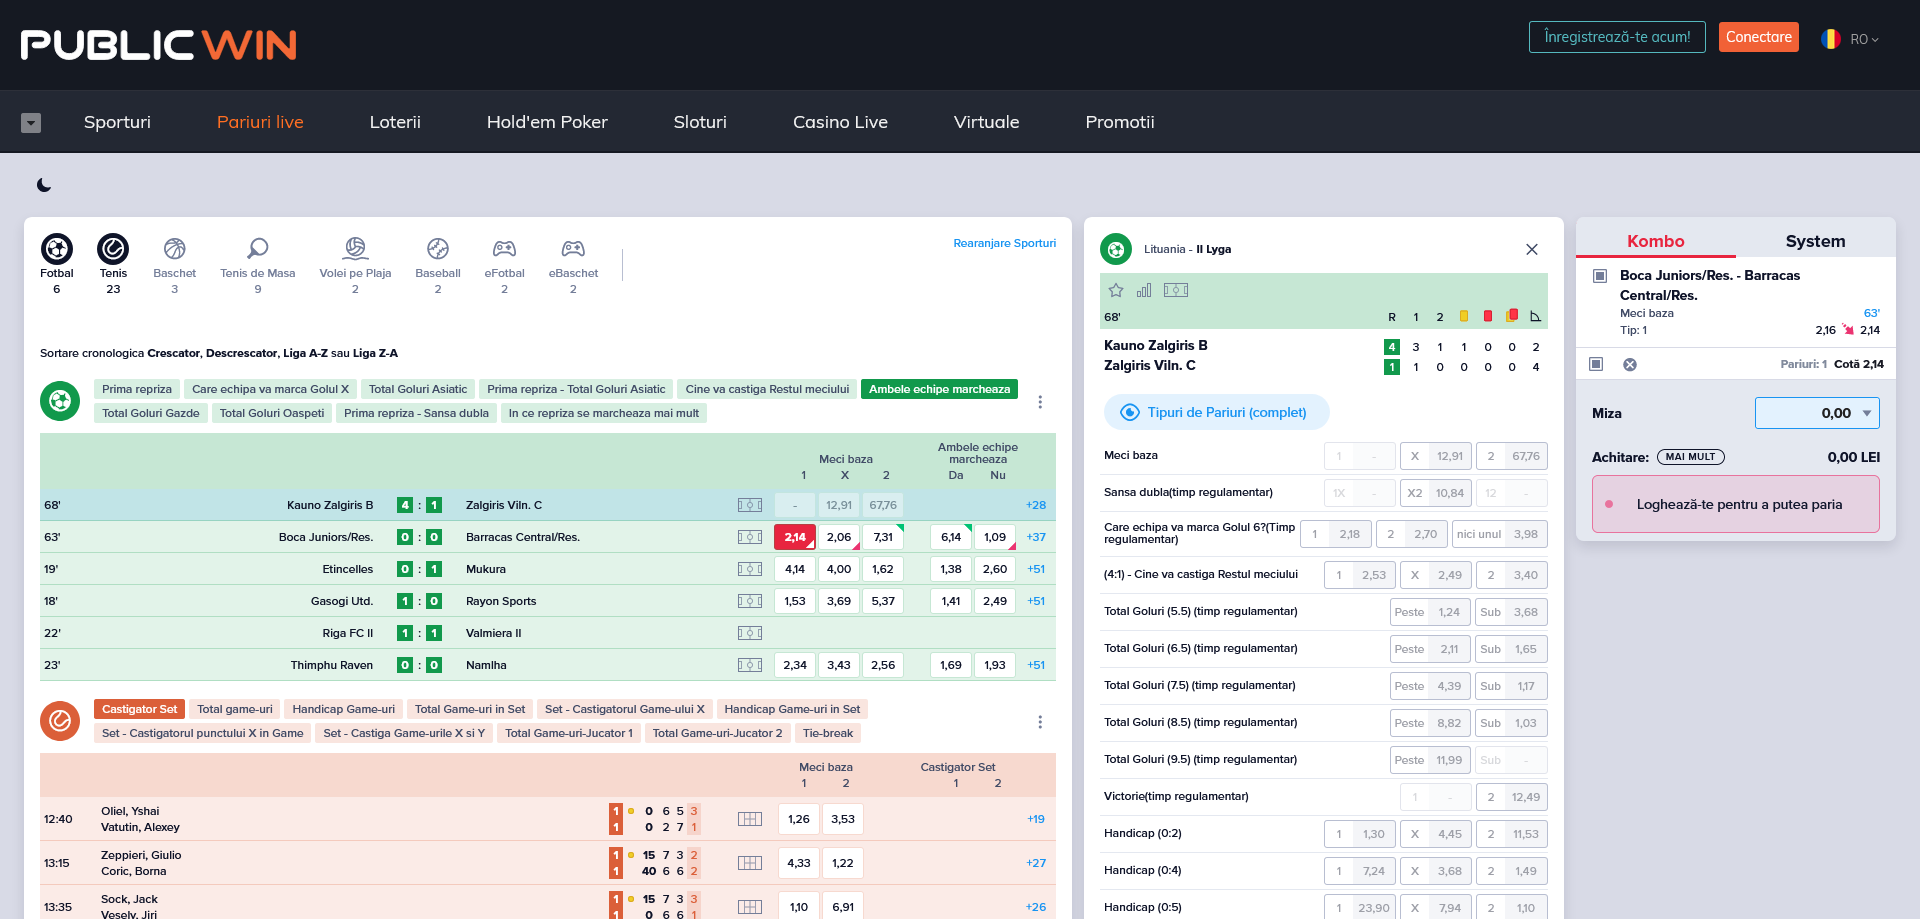Click Înregistrează-te acum! button
The height and width of the screenshot is (919, 1920).
(x=1617, y=37)
